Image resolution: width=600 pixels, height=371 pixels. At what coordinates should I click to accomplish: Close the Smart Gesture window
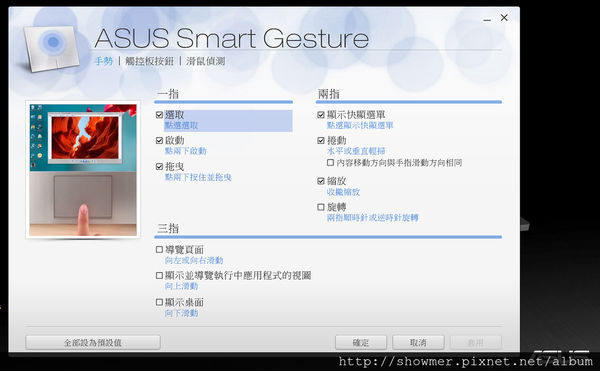tap(504, 18)
